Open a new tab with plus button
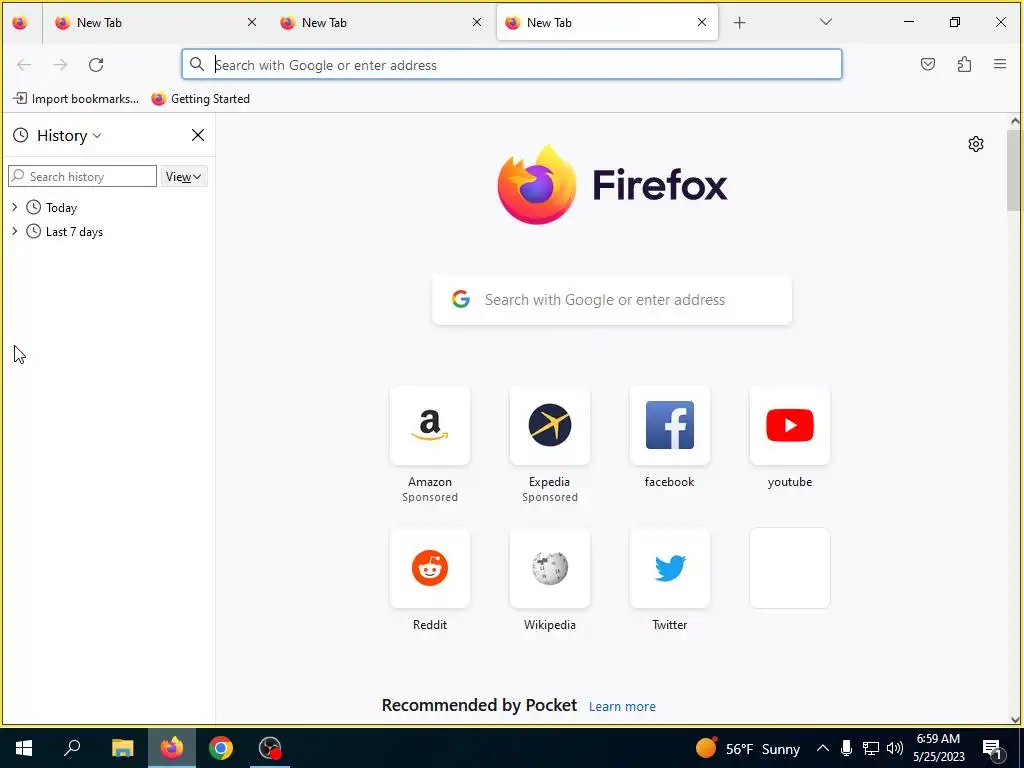Viewport: 1024px width, 768px height. [739, 23]
